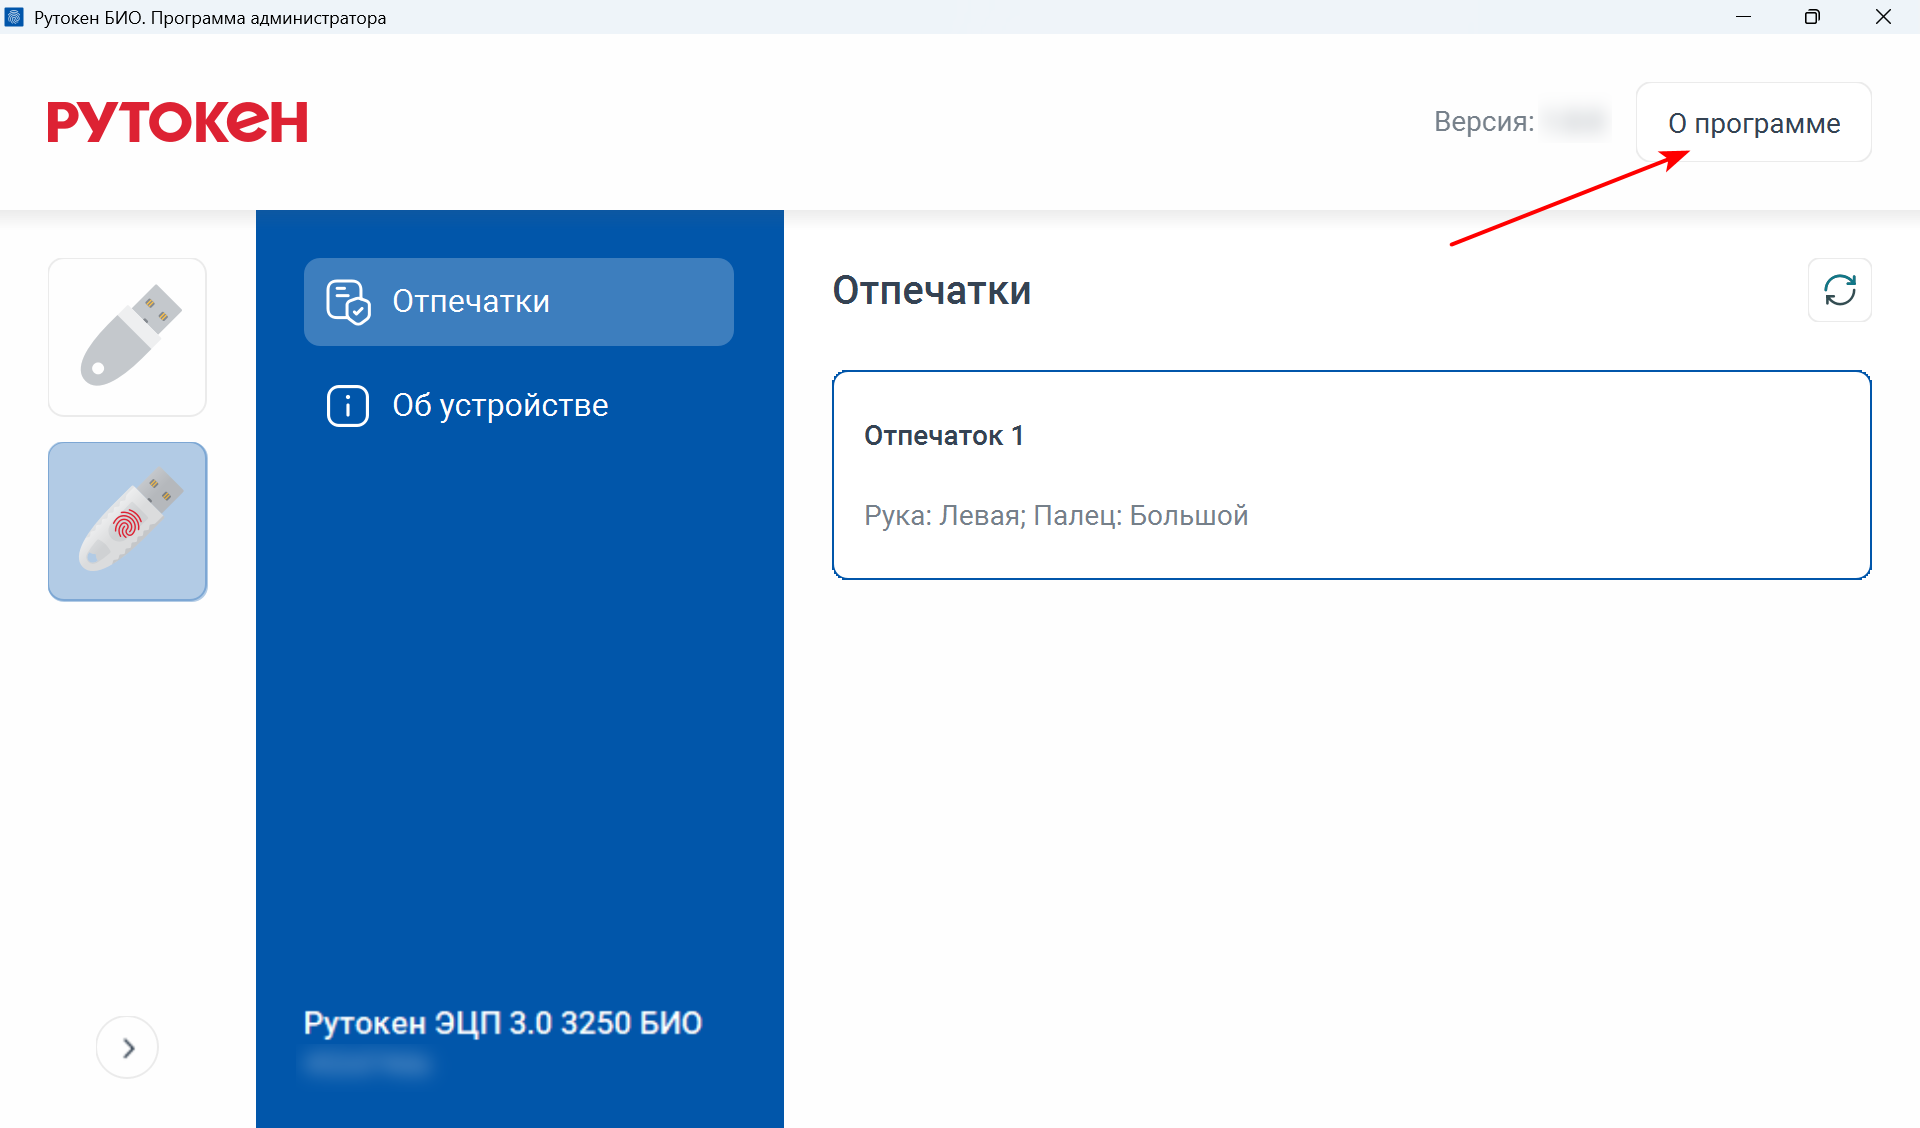The height and width of the screenshot is (1128, 1920).
Task: Click the Рука: Левая; Палец: Большой description
Action: (1056, 516)
